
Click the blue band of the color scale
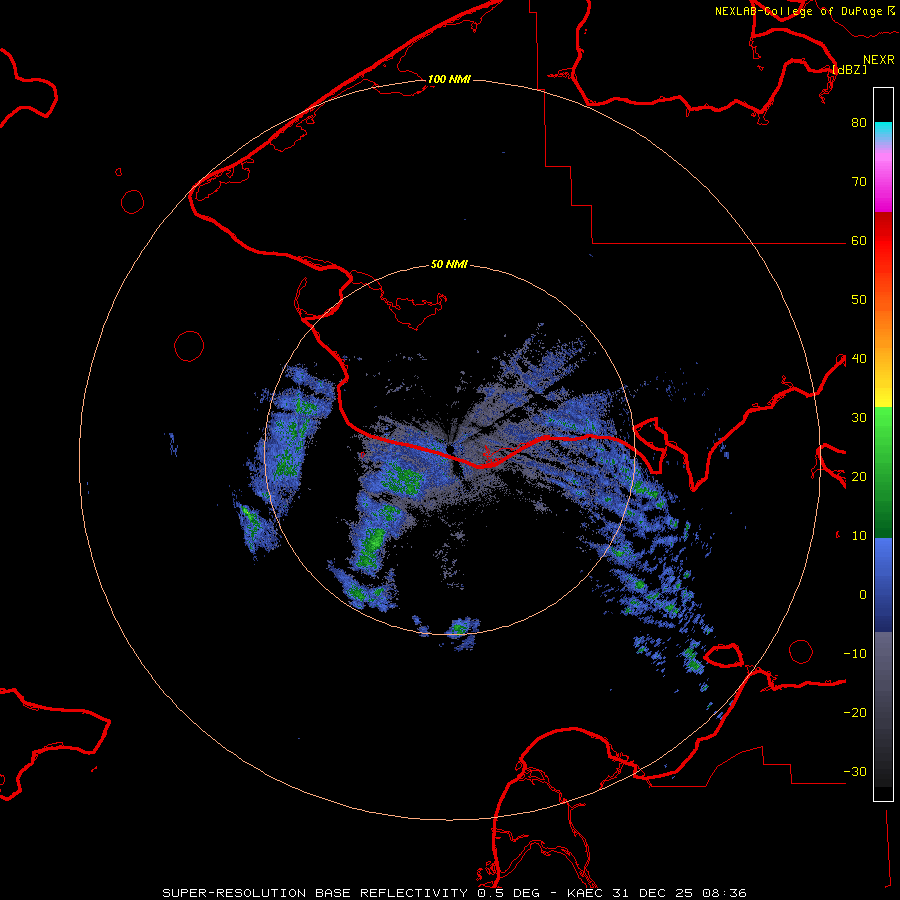pos(883,585)
